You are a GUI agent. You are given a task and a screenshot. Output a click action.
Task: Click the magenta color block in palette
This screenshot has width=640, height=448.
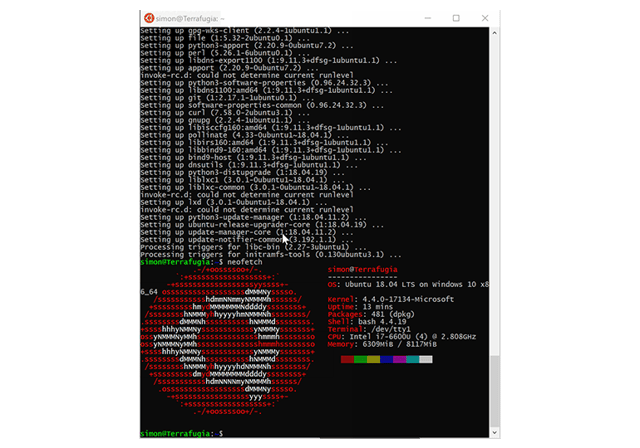400,359
